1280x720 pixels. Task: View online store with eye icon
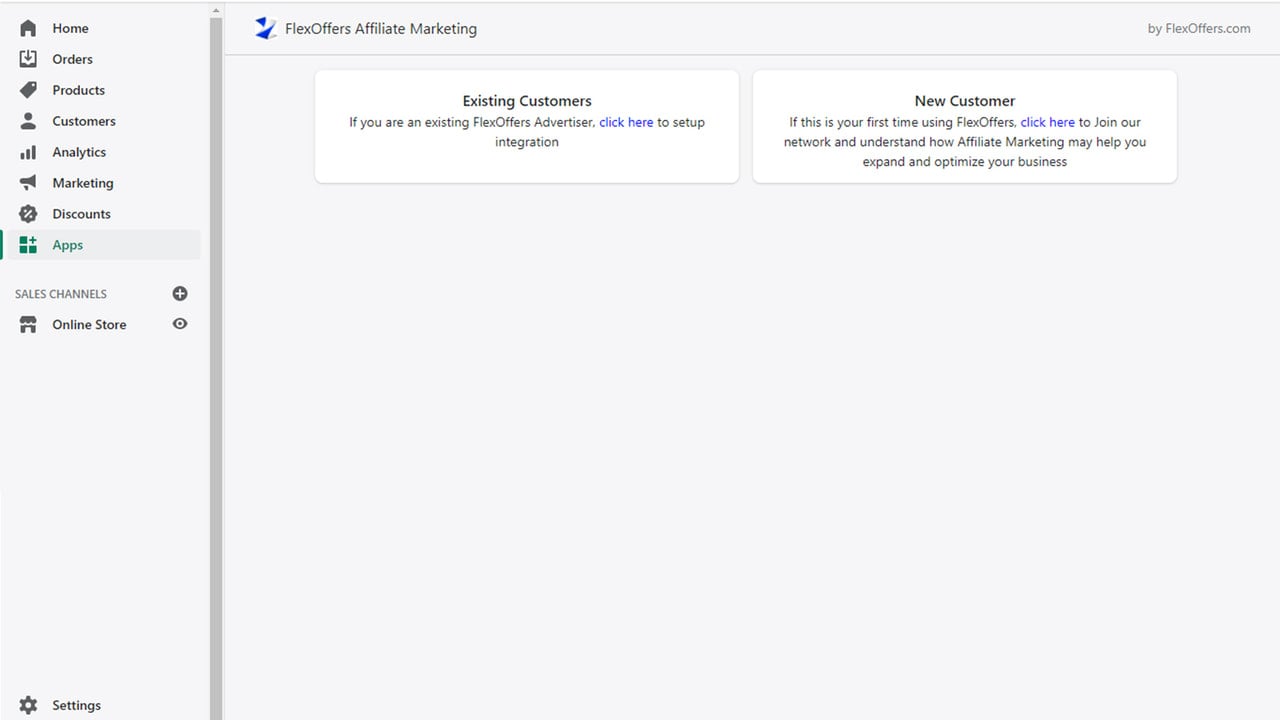180,324
